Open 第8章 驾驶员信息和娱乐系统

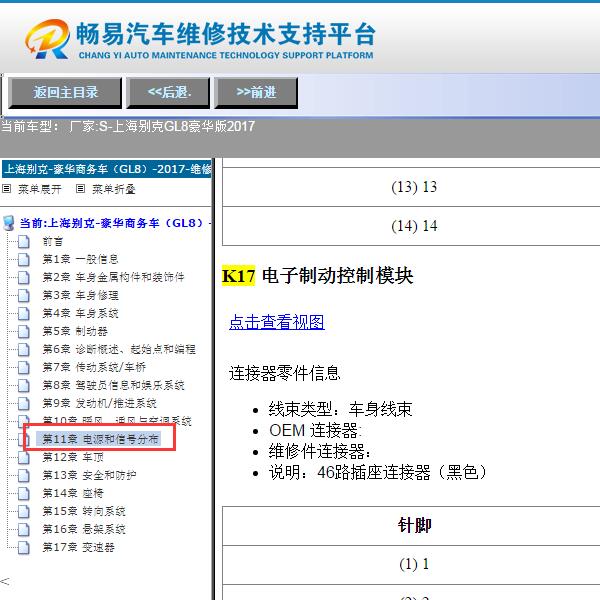coord(113,385)
